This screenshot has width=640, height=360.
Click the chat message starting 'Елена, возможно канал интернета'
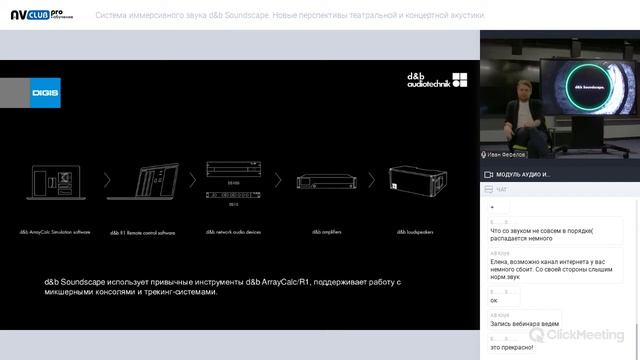coord(555,266)
